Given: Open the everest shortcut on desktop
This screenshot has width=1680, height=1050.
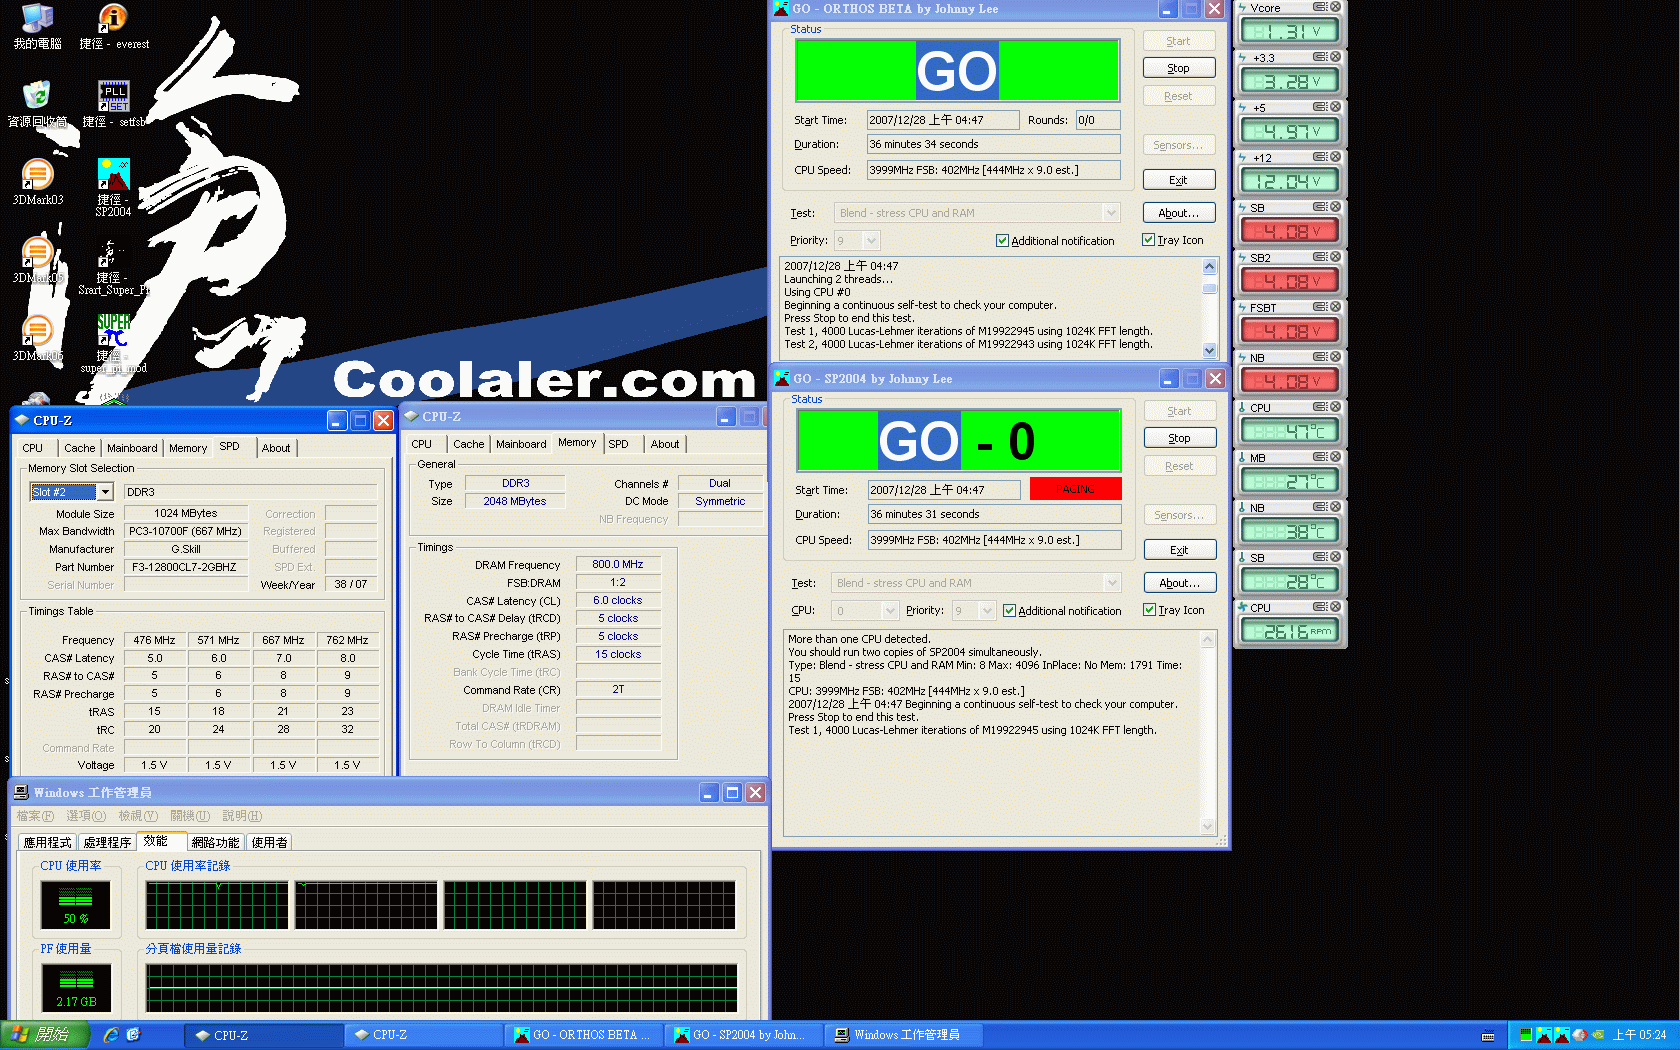Looking at the screenshot, I should 113,27.
